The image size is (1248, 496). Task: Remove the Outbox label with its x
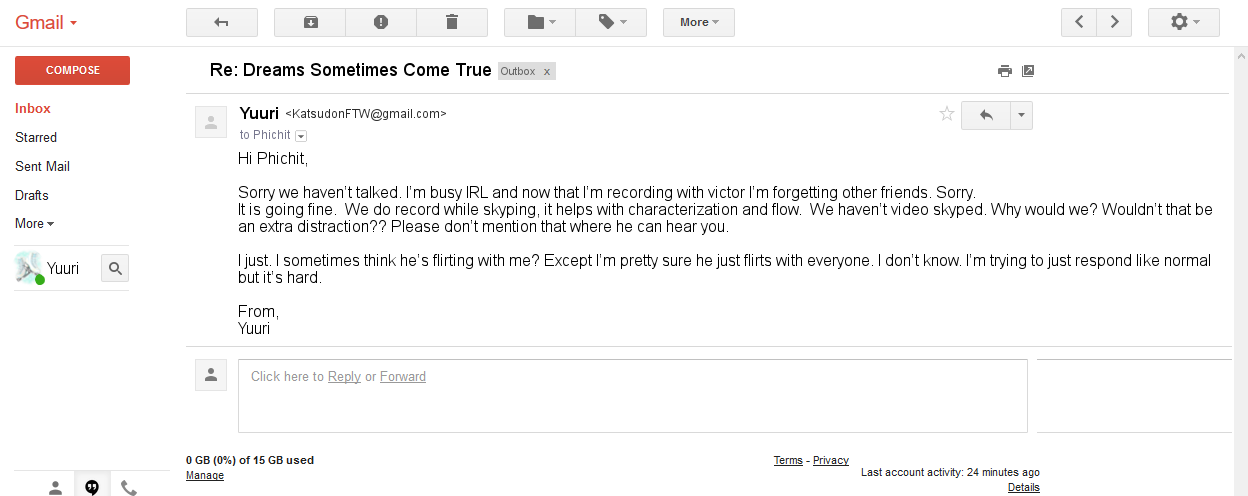[x=547, y=72]
